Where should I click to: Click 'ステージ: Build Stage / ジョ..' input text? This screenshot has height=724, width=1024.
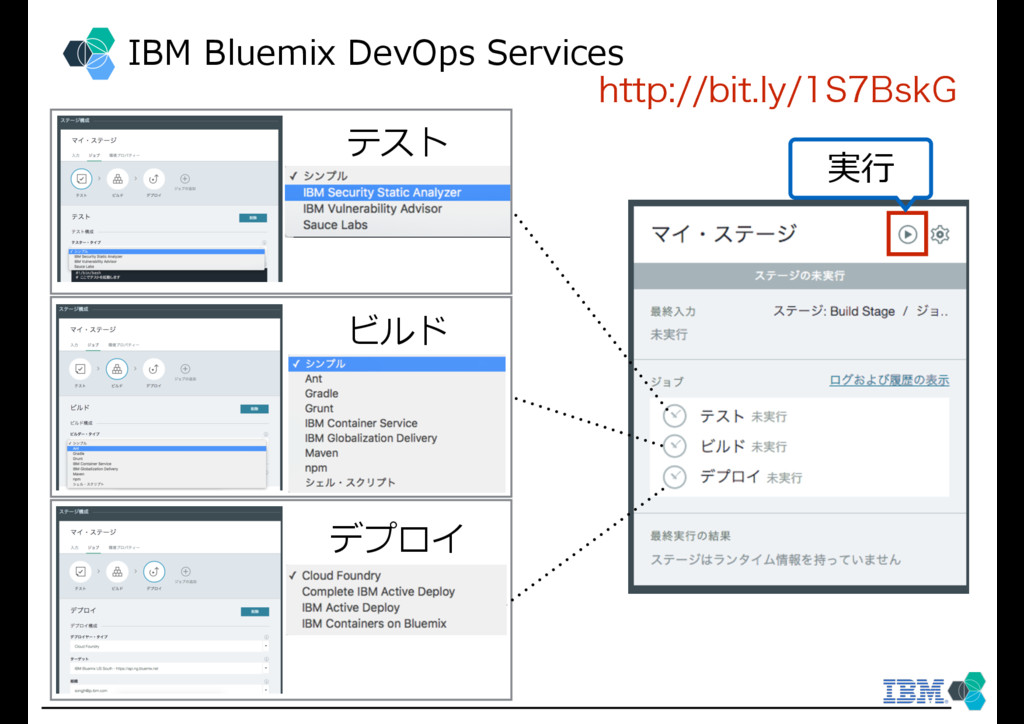pyautogui.click(x=860, y=311)
